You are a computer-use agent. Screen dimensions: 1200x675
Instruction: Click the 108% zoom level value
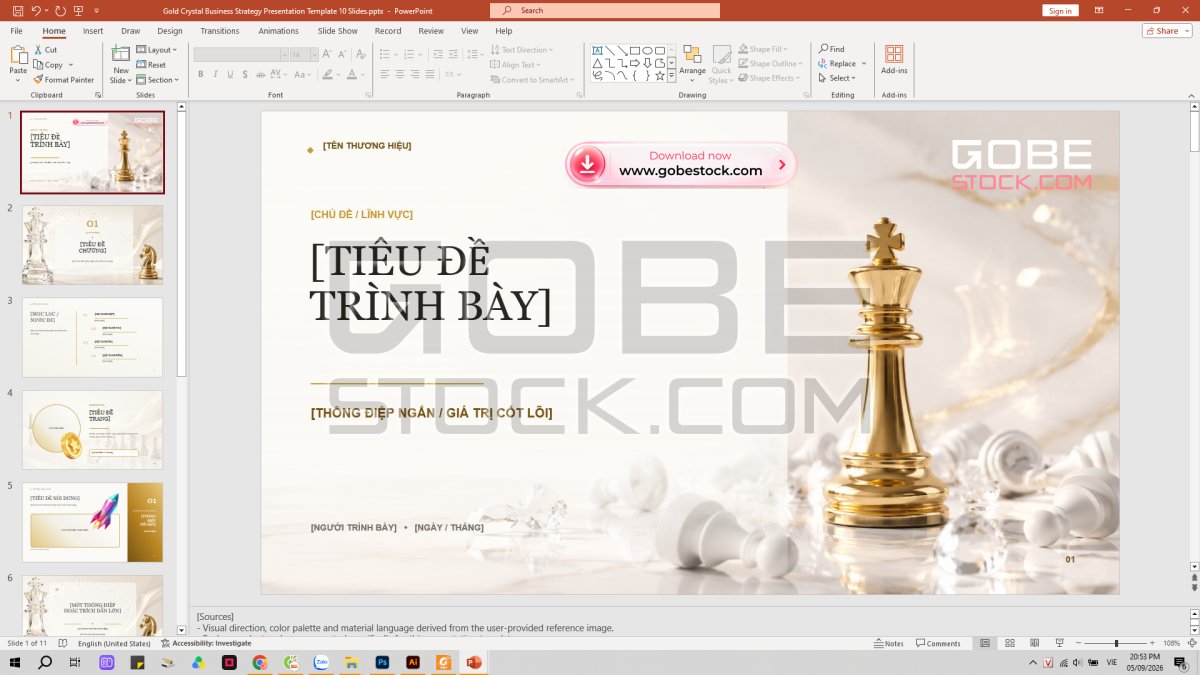coord(1171,643)
